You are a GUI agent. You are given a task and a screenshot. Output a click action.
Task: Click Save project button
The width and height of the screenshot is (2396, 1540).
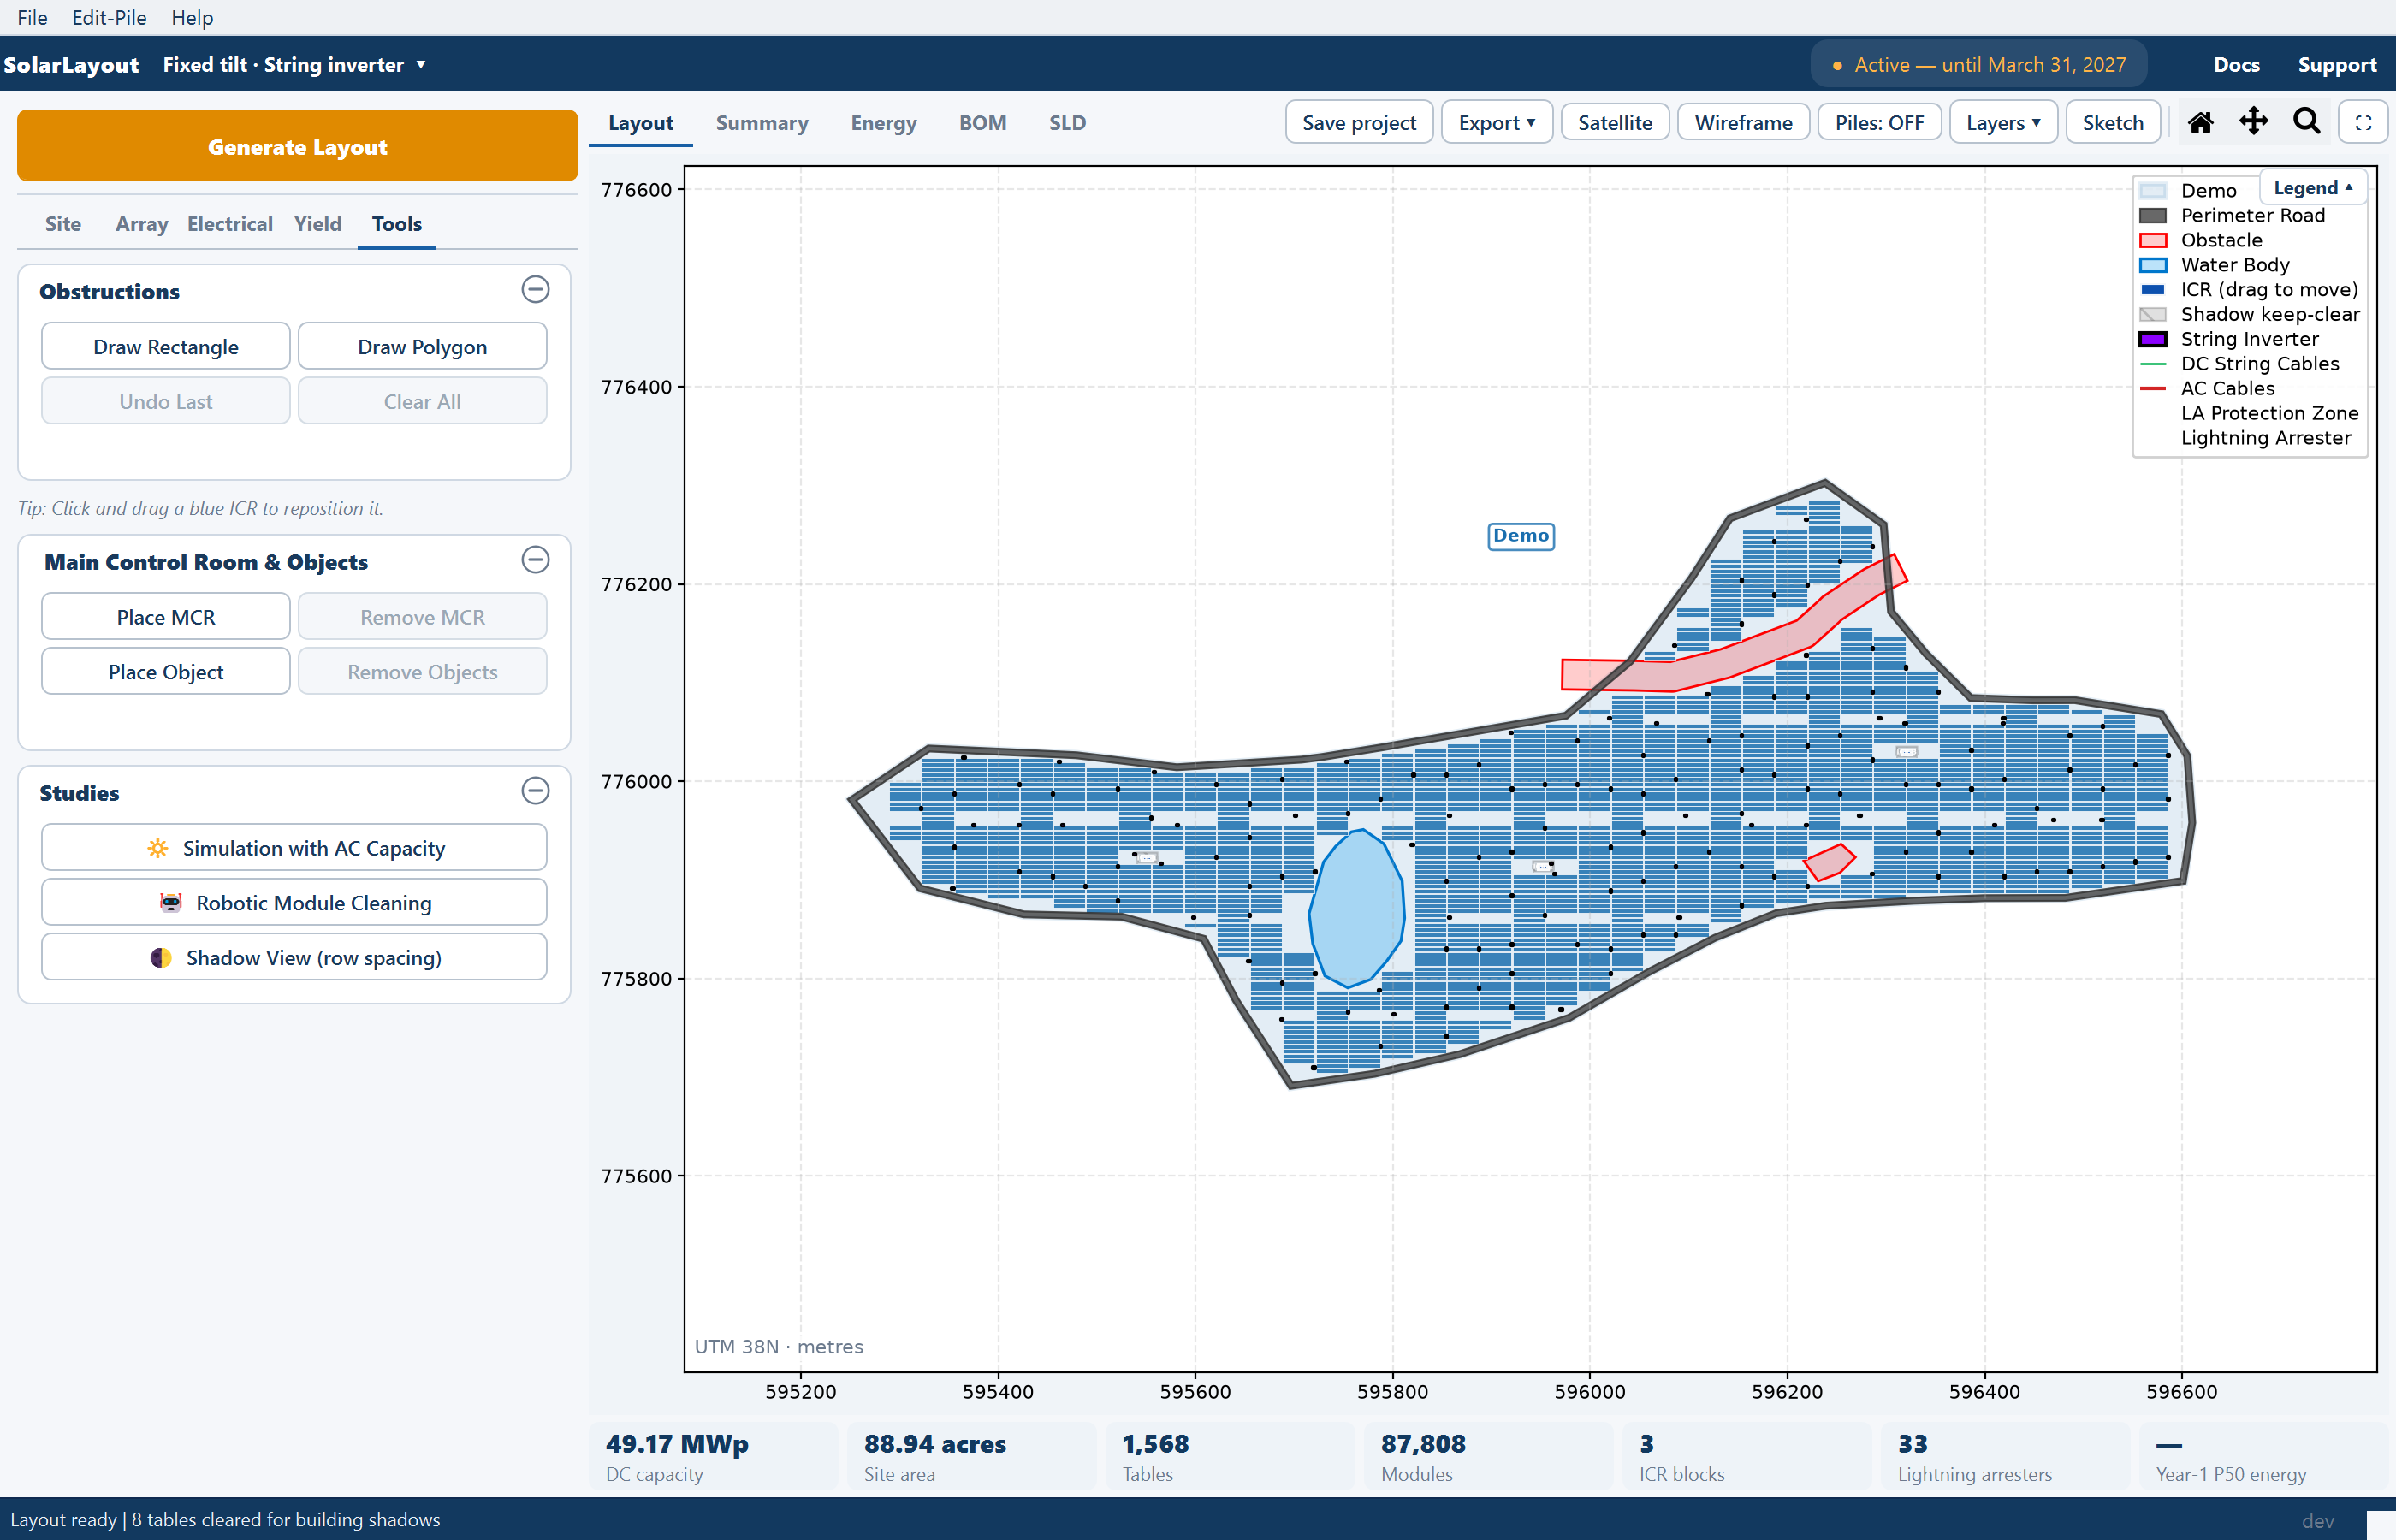[x=1359, y=123]
